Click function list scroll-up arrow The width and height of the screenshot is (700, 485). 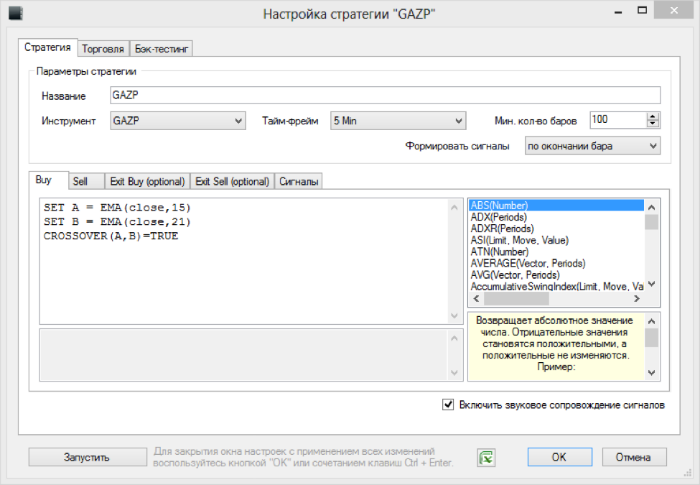651,207
